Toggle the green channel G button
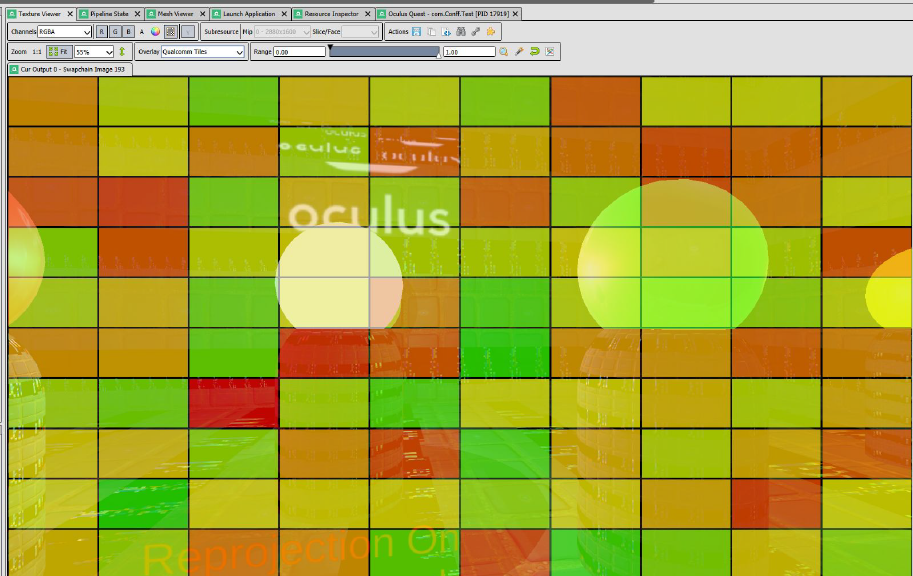This screenshot has height=576, width=913. click(x=115, y=31)
